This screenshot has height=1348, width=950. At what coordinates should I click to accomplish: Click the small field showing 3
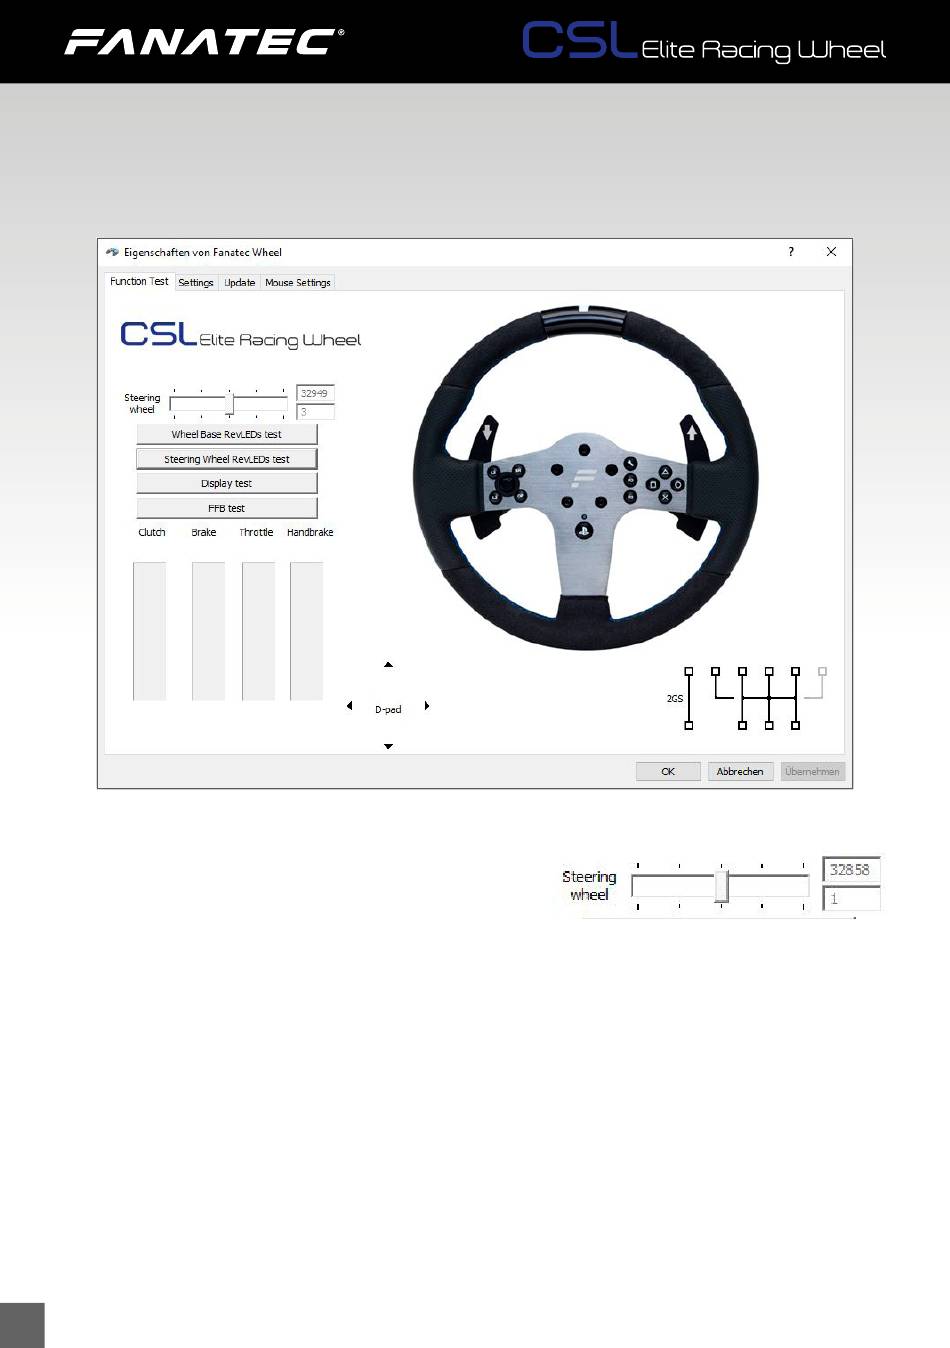(315, 412)
